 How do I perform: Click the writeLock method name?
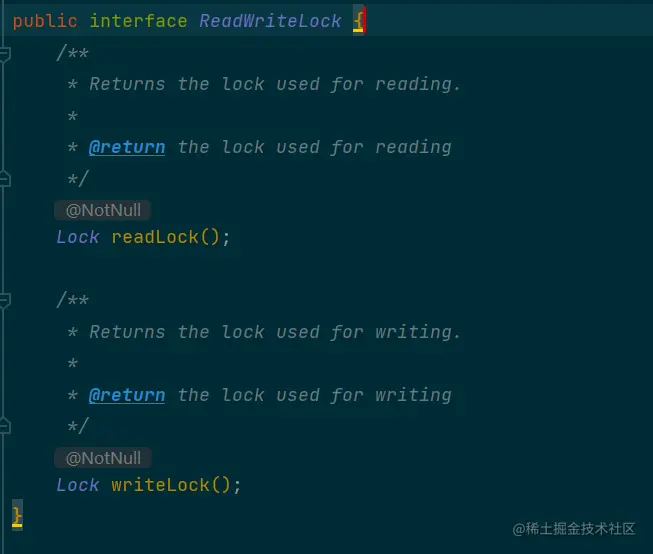(x=160, y=485)
